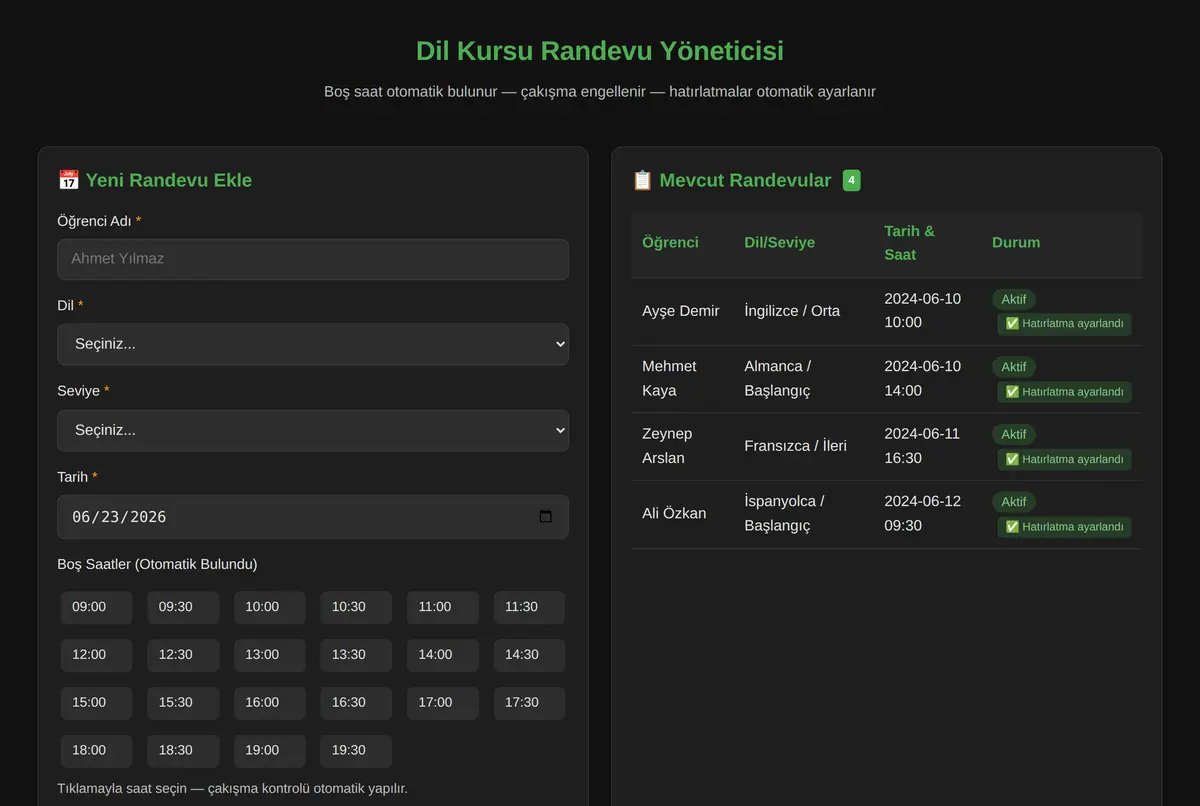
Task: Click the Aktif badge in Mehmet Kaya's row
Action: coord(1014,367)
